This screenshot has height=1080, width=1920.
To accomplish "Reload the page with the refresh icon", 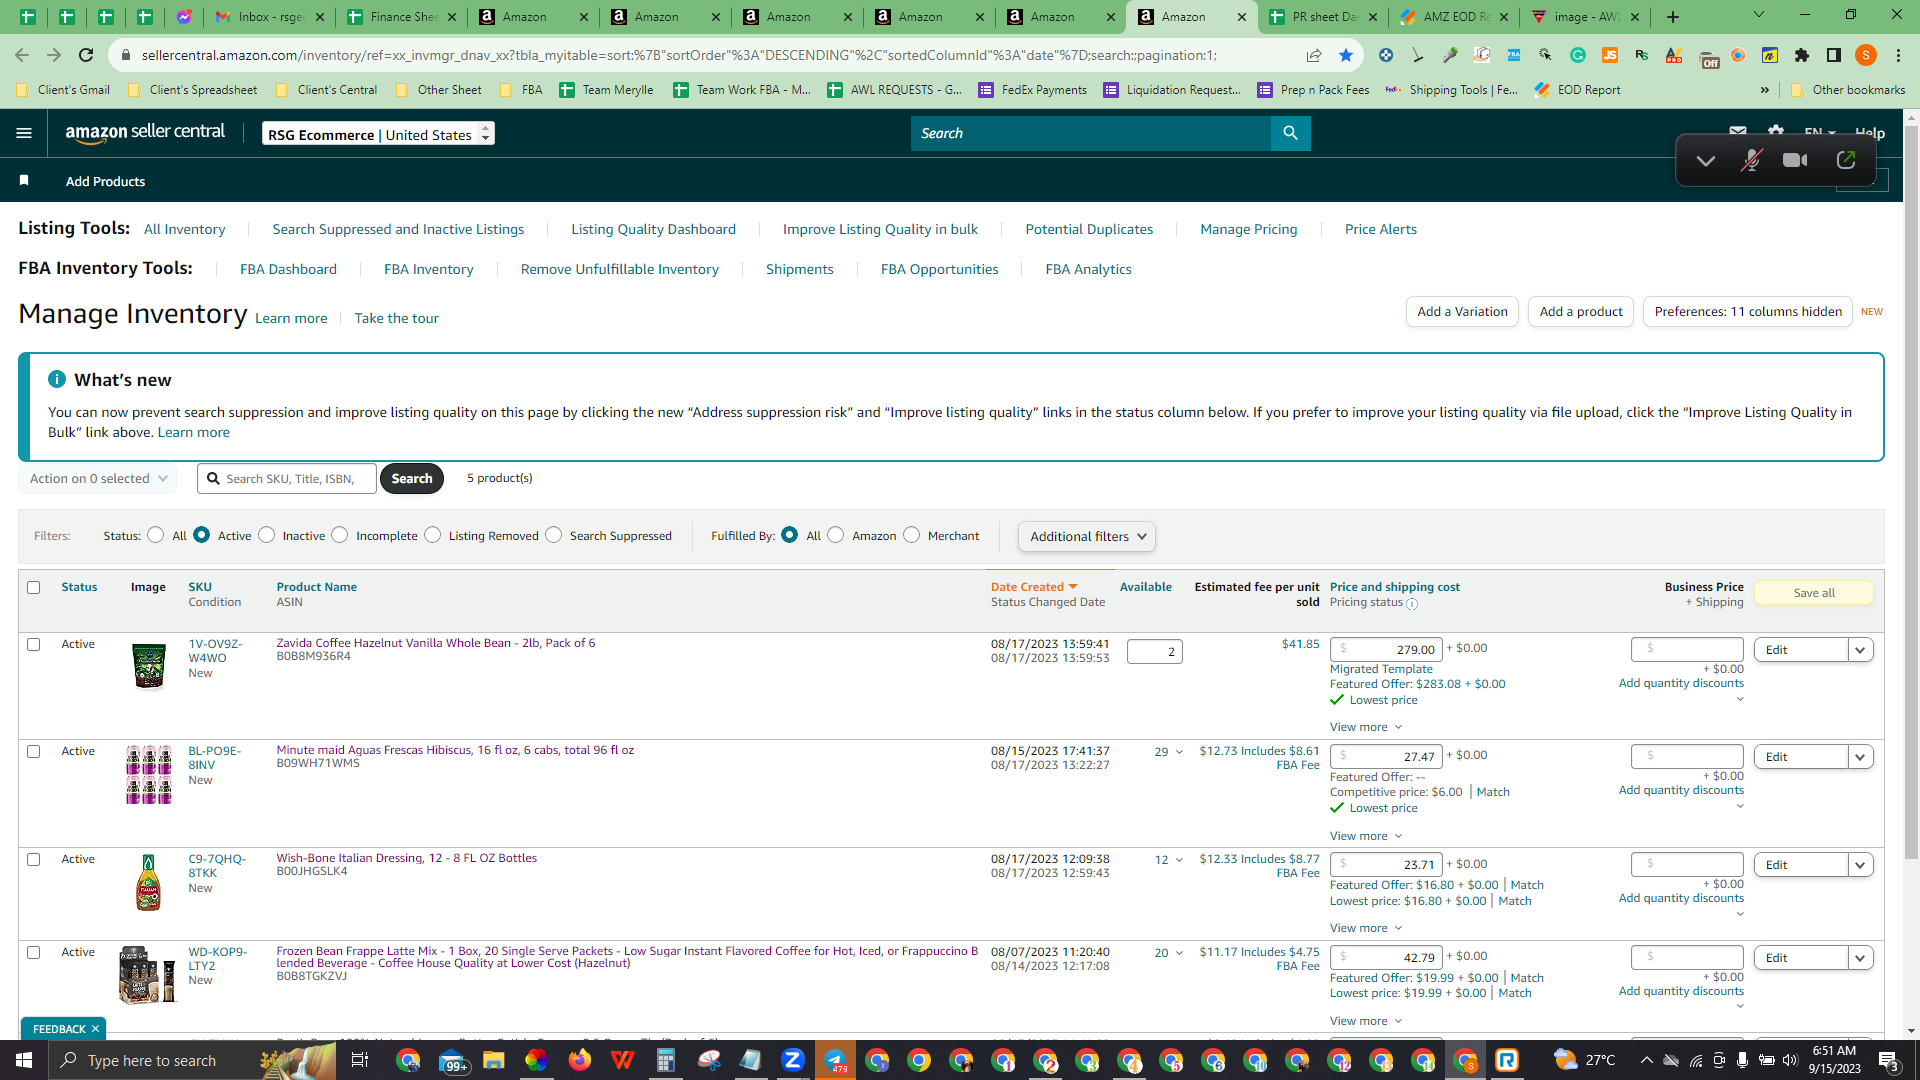I will click(x=86, y=55).
